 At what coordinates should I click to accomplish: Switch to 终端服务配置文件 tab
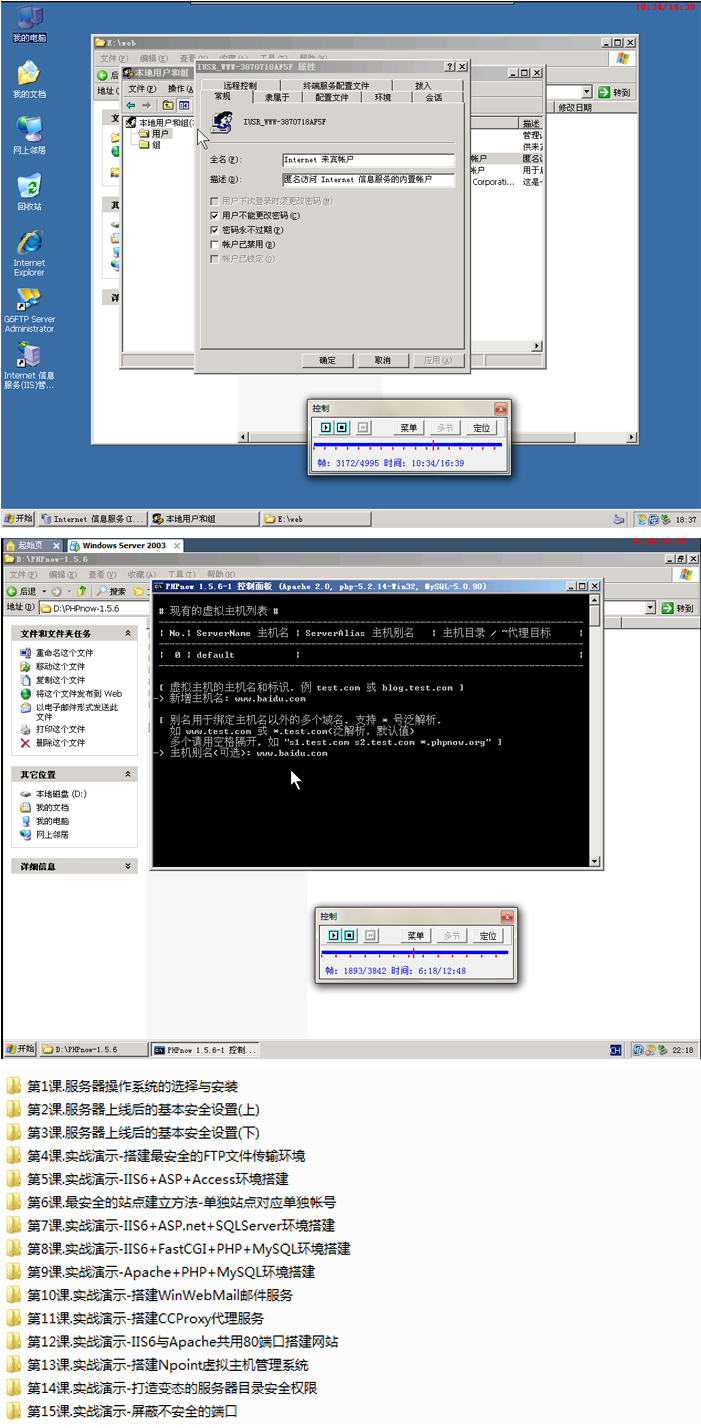(x=336, y=86)
